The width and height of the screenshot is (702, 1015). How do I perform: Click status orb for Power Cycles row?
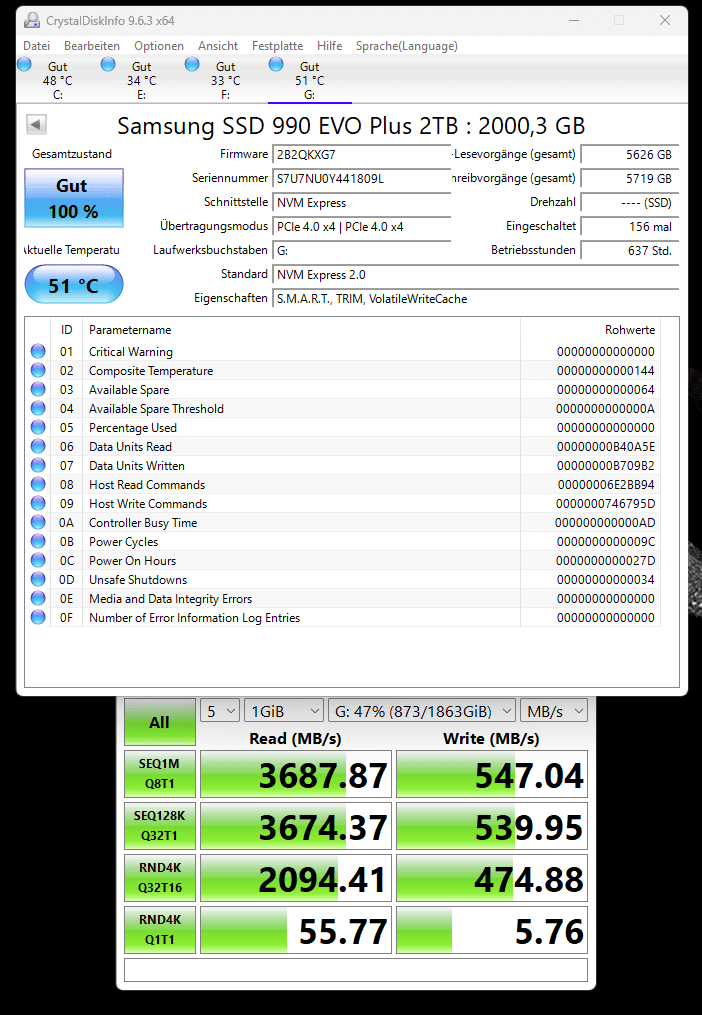pyautogui.click(x=38, y=541)
